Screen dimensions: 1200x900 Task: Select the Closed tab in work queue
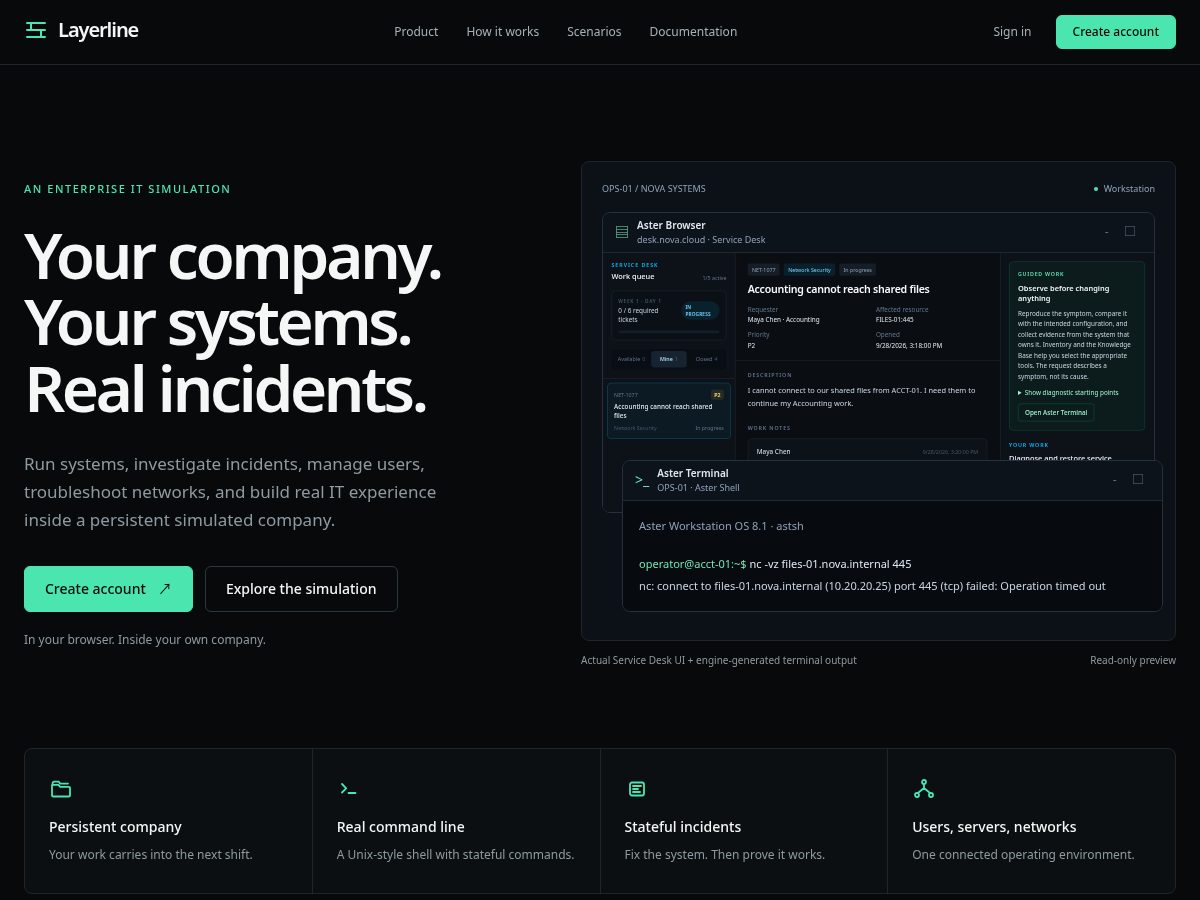pos(707,359)
